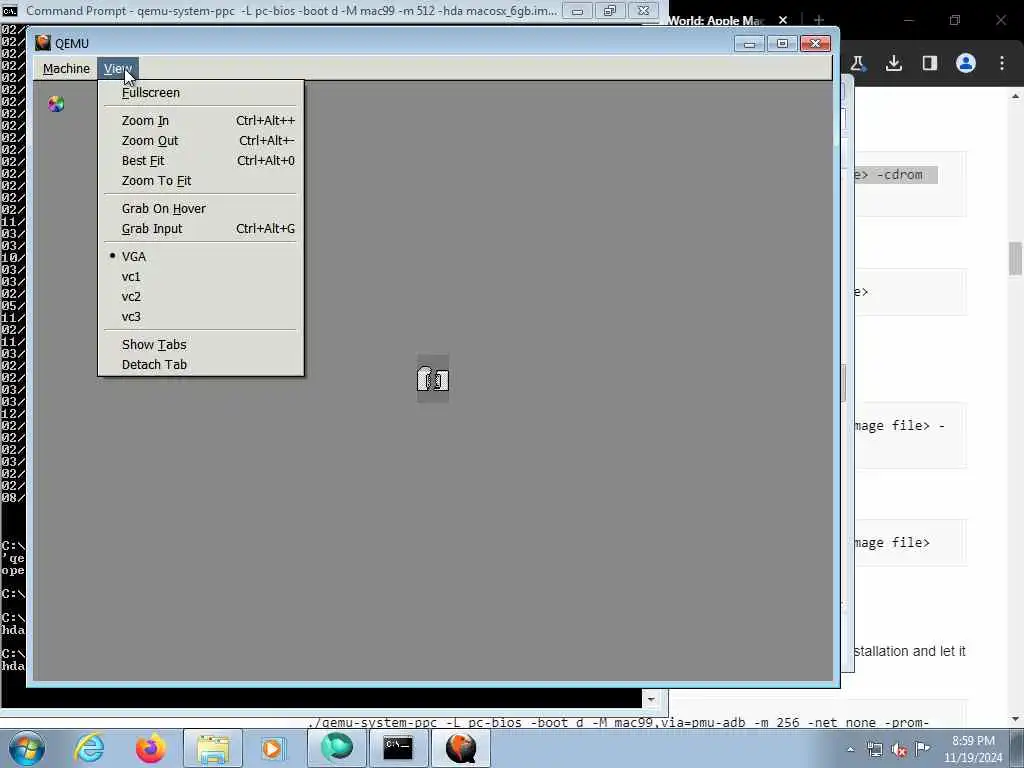
Task: Restore the Command Prompt window
Action: [610, 11]
